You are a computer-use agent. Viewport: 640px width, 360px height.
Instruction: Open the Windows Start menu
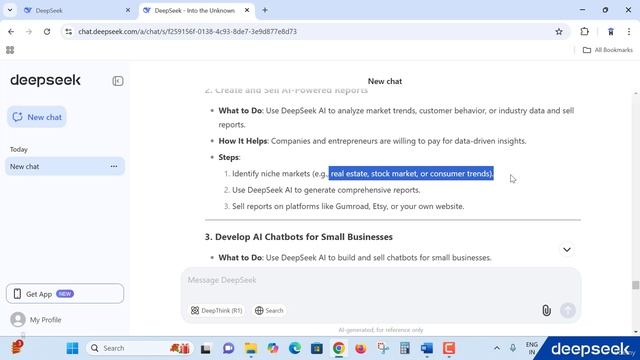click(72, 348)
